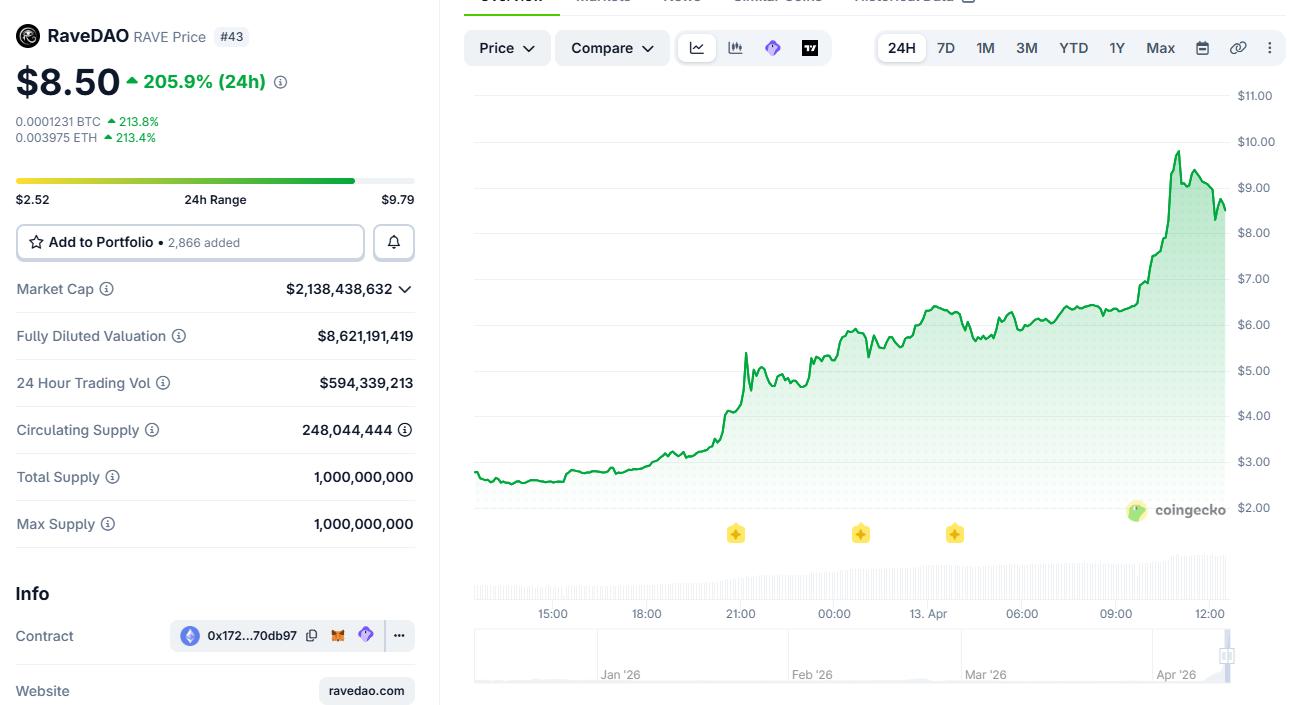Viewport: 1300px width, 705px height.
Task: Open the ravedao.com website link
Action: [367, 691]
